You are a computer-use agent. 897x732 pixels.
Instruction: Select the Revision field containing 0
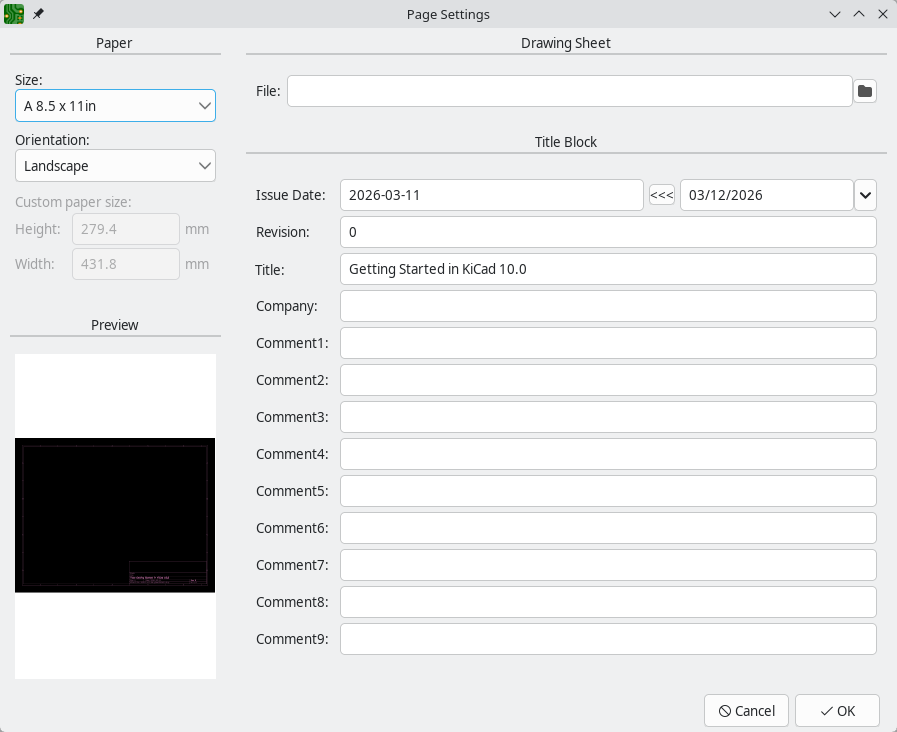608,232
